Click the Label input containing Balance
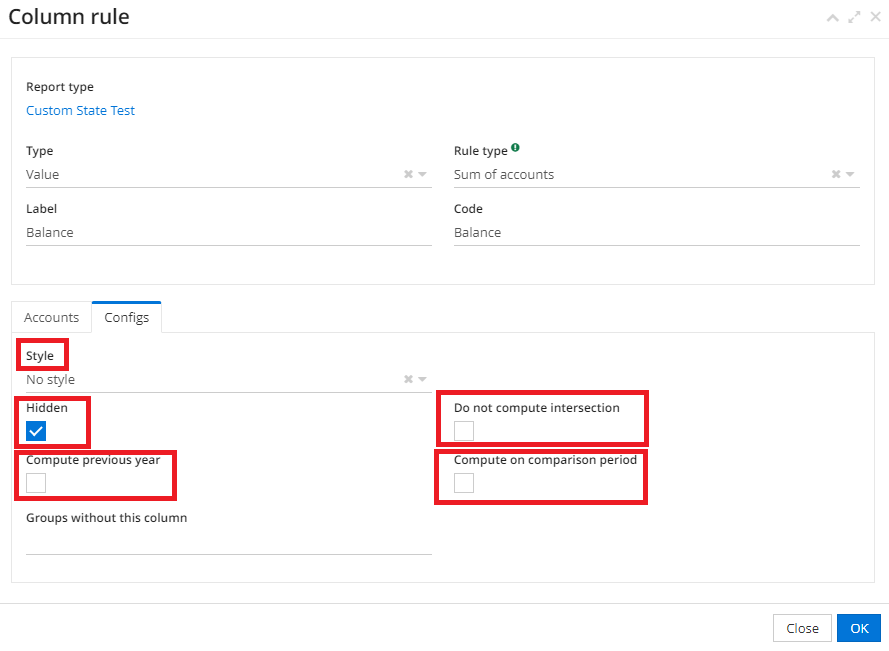This screenshot has width=889, height=651. pos(229,232)
